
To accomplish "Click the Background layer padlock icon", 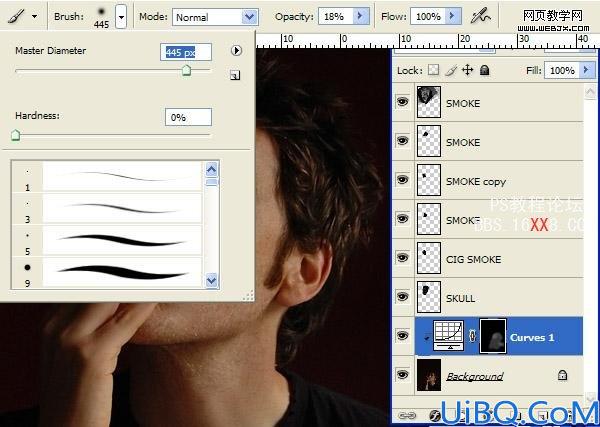I will [x=562, y=375].
